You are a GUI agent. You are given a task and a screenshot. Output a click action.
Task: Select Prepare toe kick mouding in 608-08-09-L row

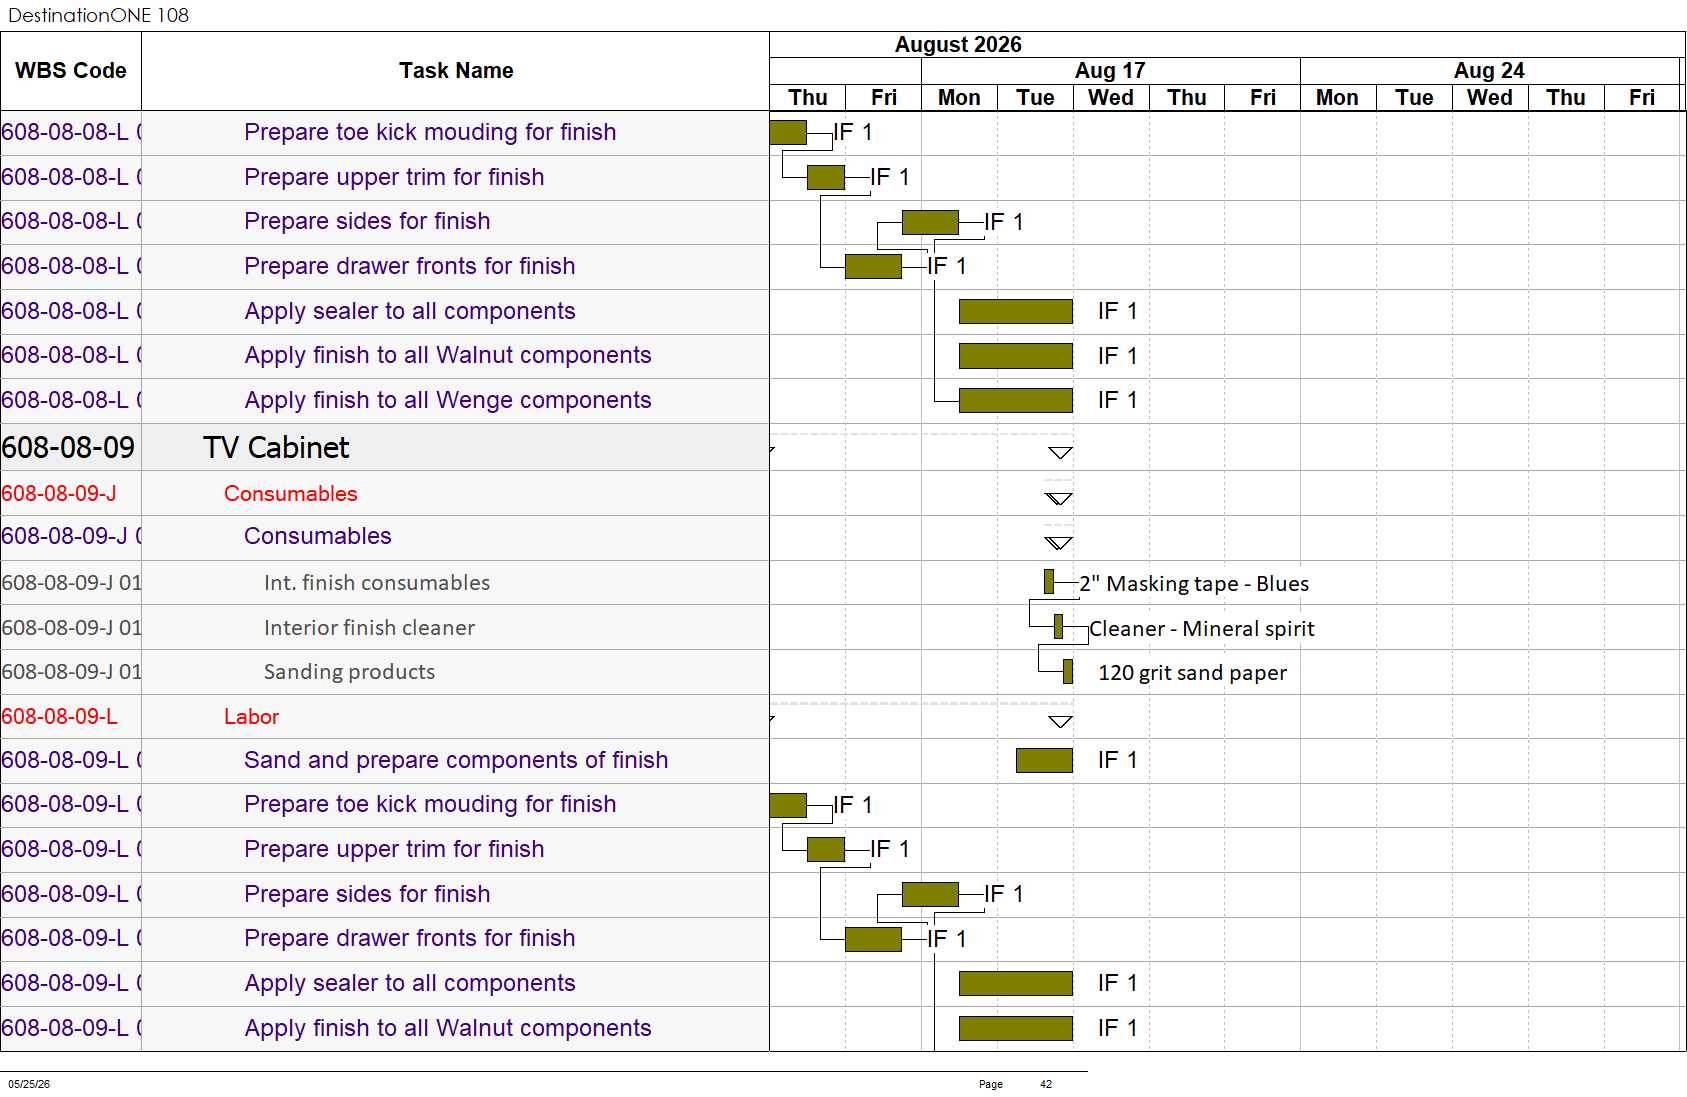point(430,804)
